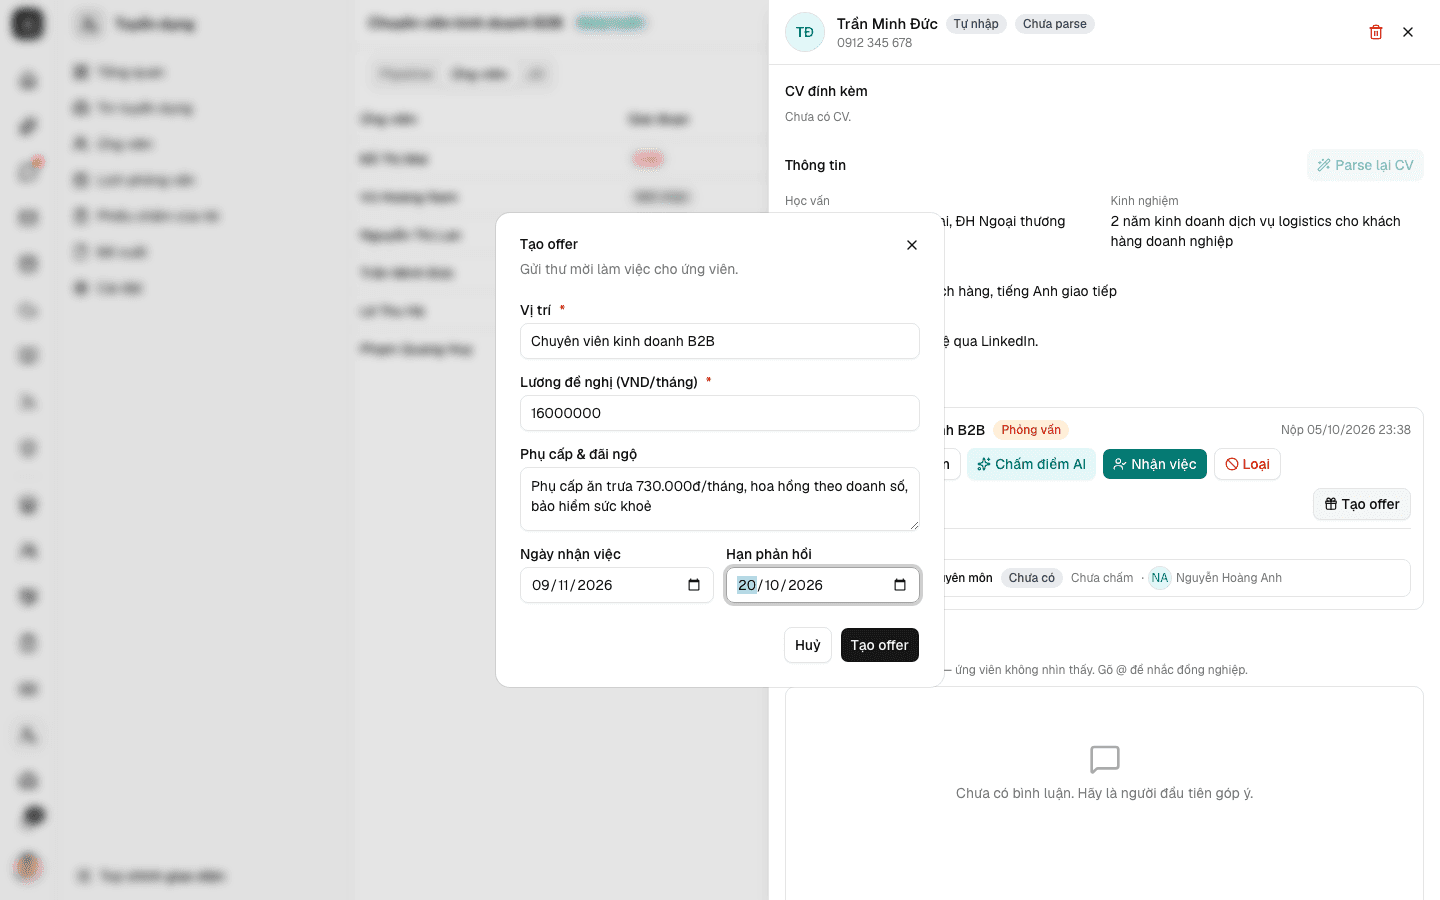Screen dimensions: 1440x900
Task: Click the candidate name Trần Minh Đức
Action: coord(887,24)
